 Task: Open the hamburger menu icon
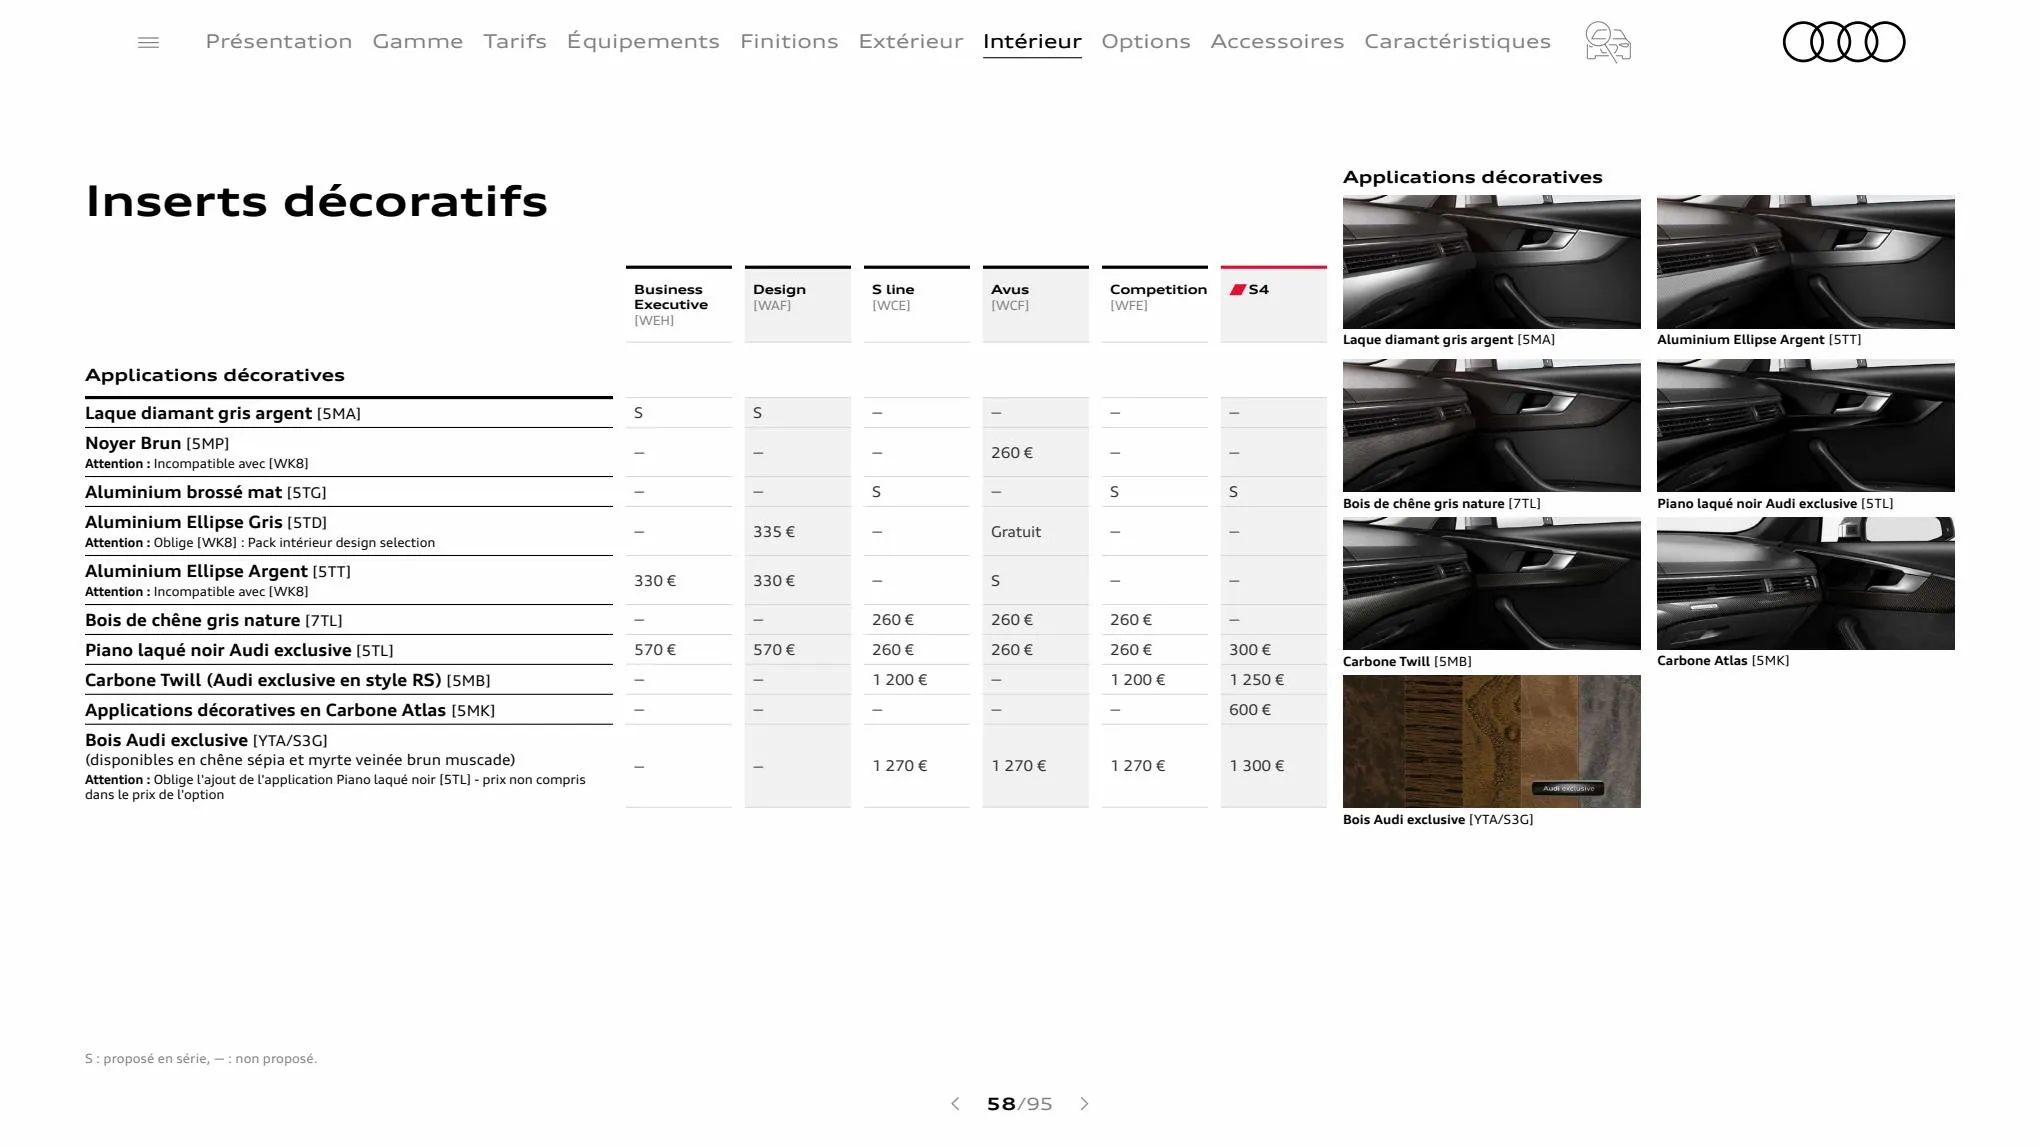click(x=148, y=42)
